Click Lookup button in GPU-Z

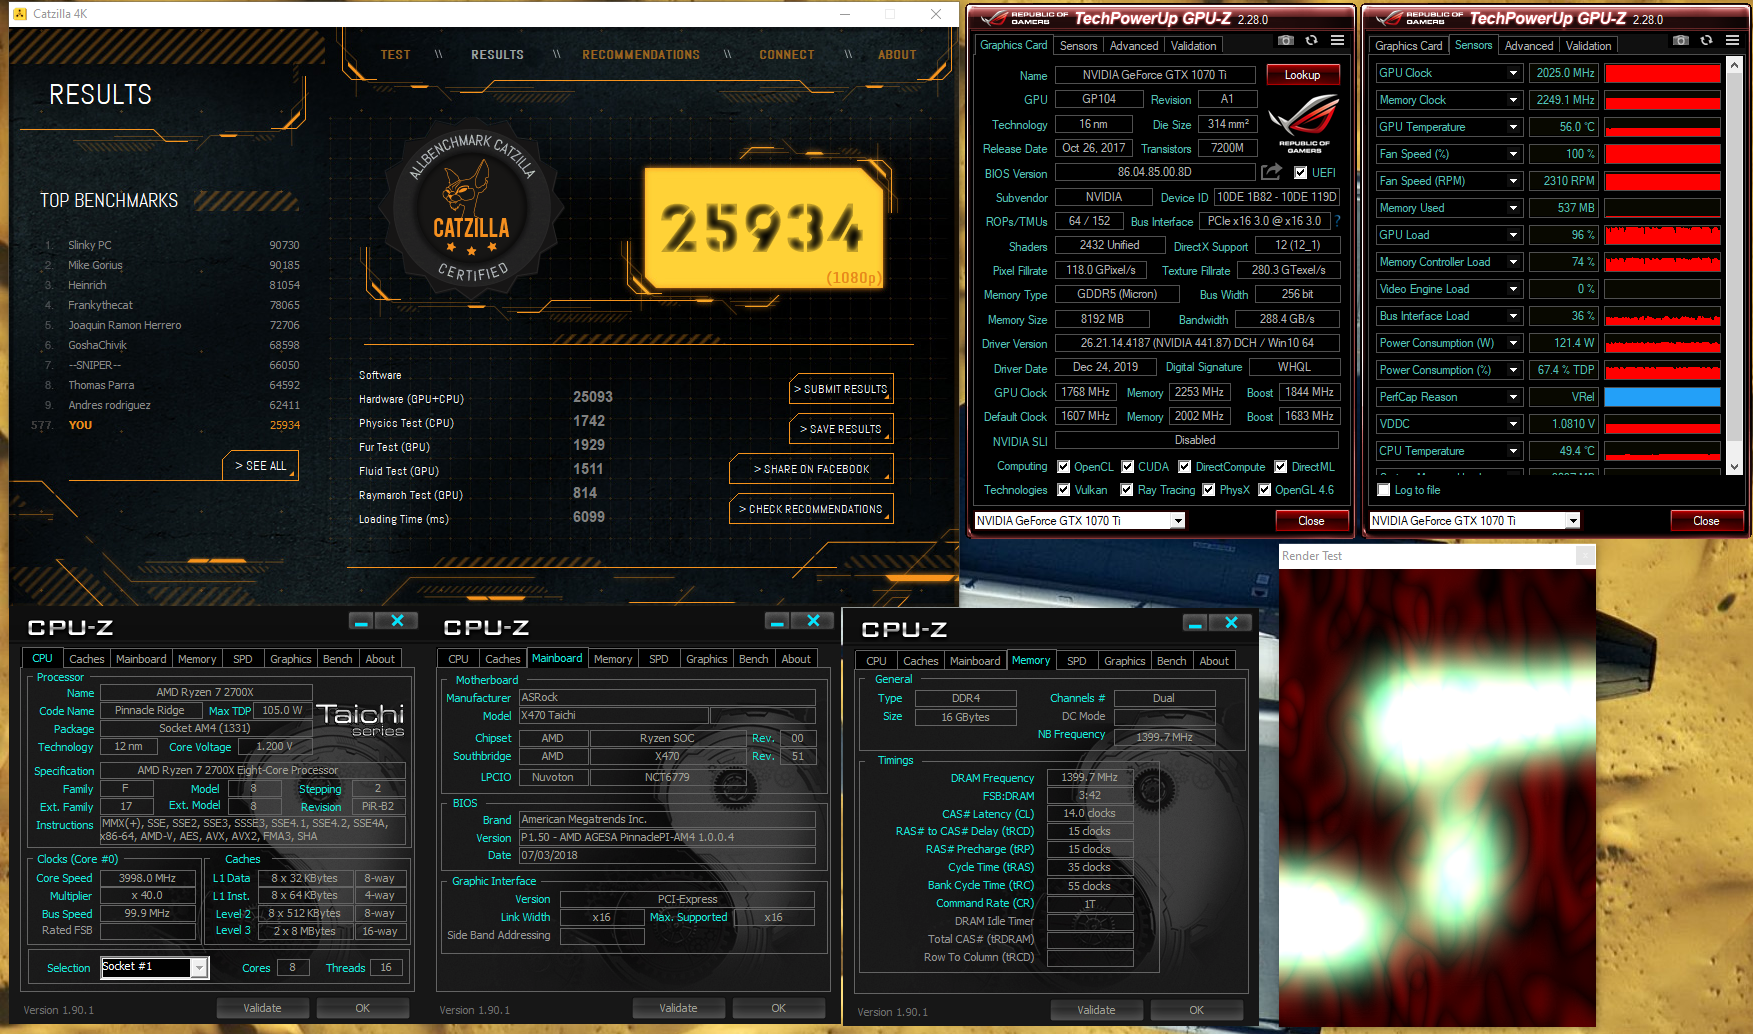[1302, 75]
